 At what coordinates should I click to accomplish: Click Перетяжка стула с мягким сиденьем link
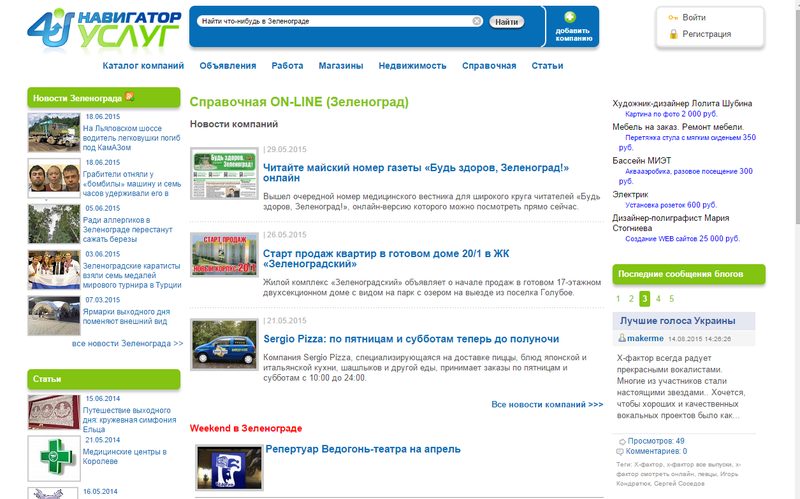[x=687, y=142]
